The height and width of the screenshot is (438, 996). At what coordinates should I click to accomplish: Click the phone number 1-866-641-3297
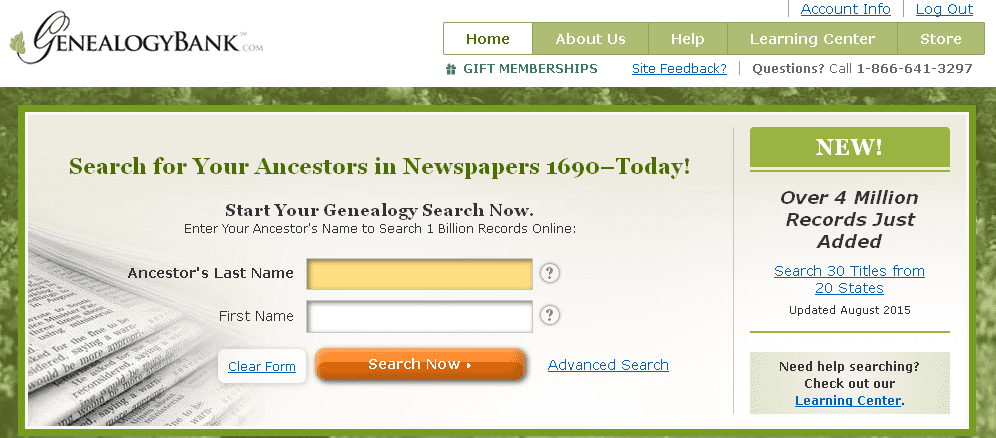(914, 69)
